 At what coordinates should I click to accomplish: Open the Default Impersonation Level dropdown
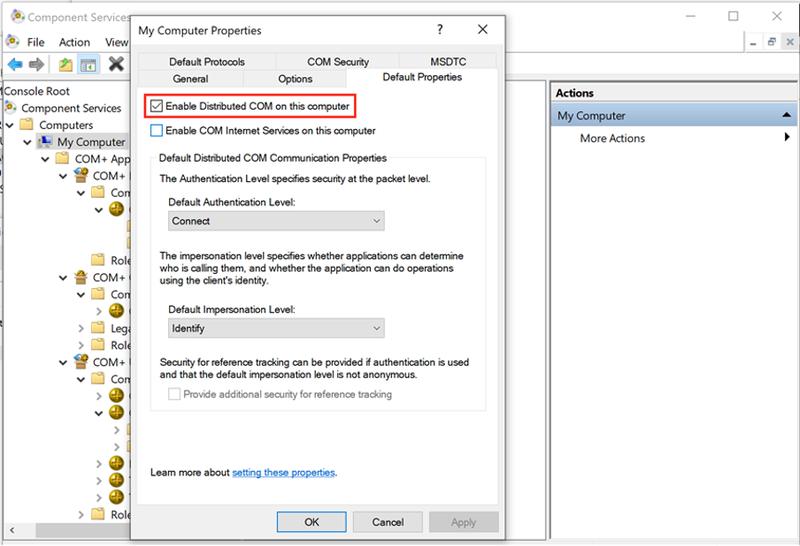point(276,328)
